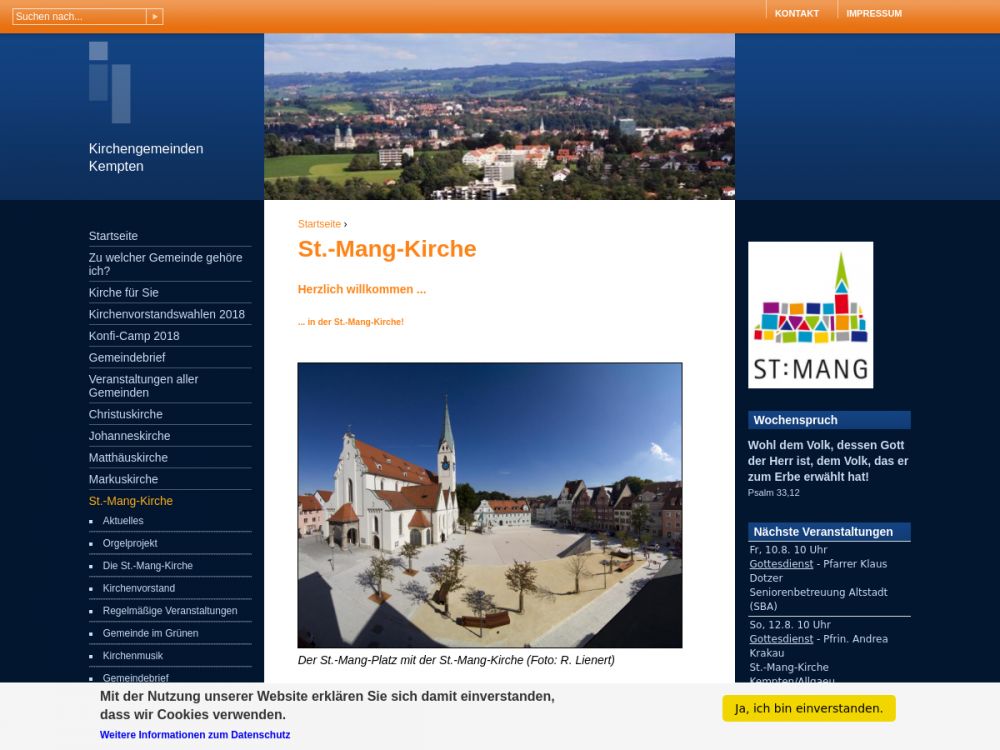Click the search submit arrow button
1000x750 pixels.
pyautogui.click(x=154, y=17)
